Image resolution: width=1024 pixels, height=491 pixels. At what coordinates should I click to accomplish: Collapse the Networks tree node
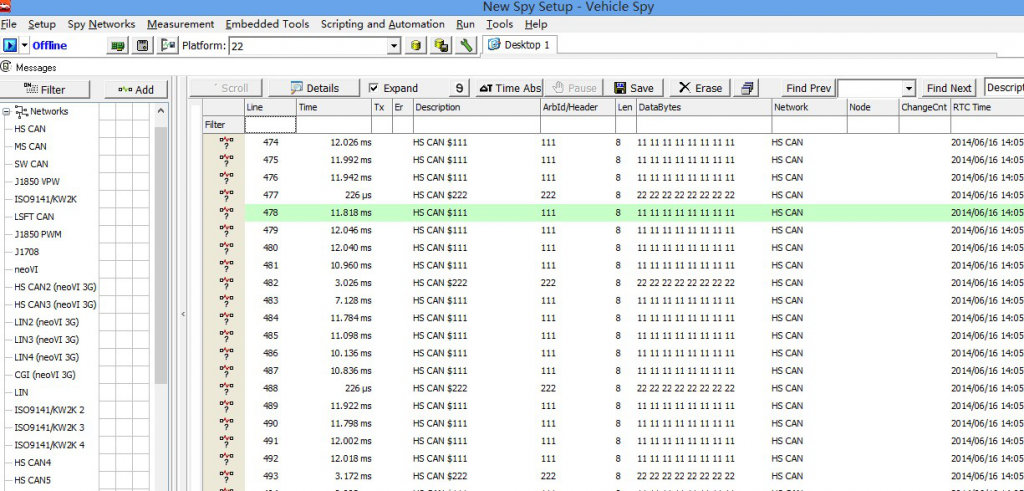tap(7, 112)
